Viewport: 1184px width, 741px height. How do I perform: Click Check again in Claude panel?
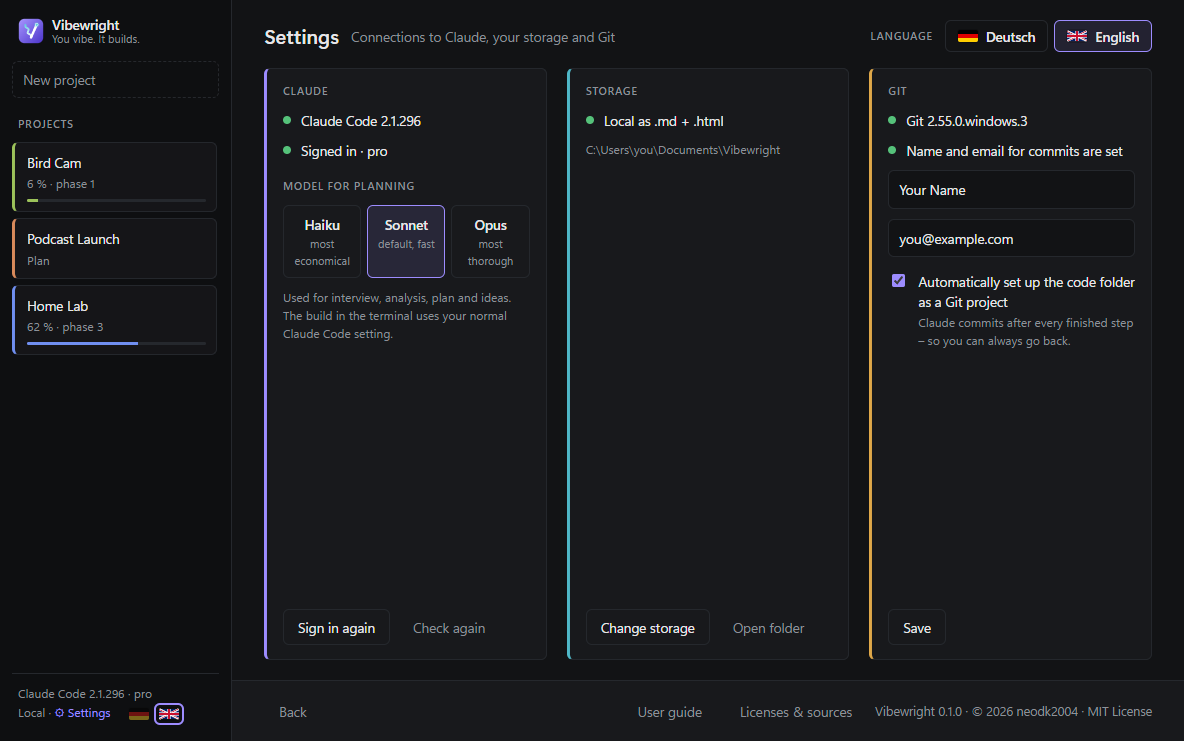click(x=449, y=628)
